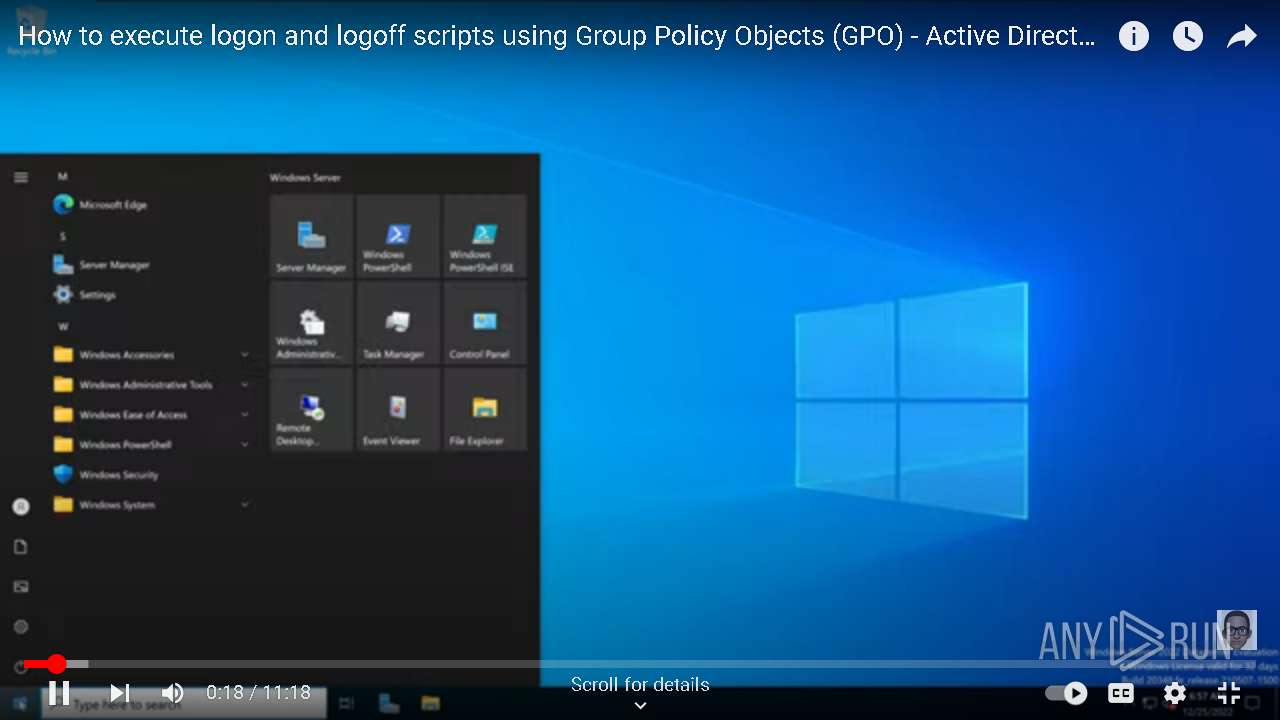1280x720 pixels.
Task: Open Settings from Start sidebar
Action: pos(20,627)
